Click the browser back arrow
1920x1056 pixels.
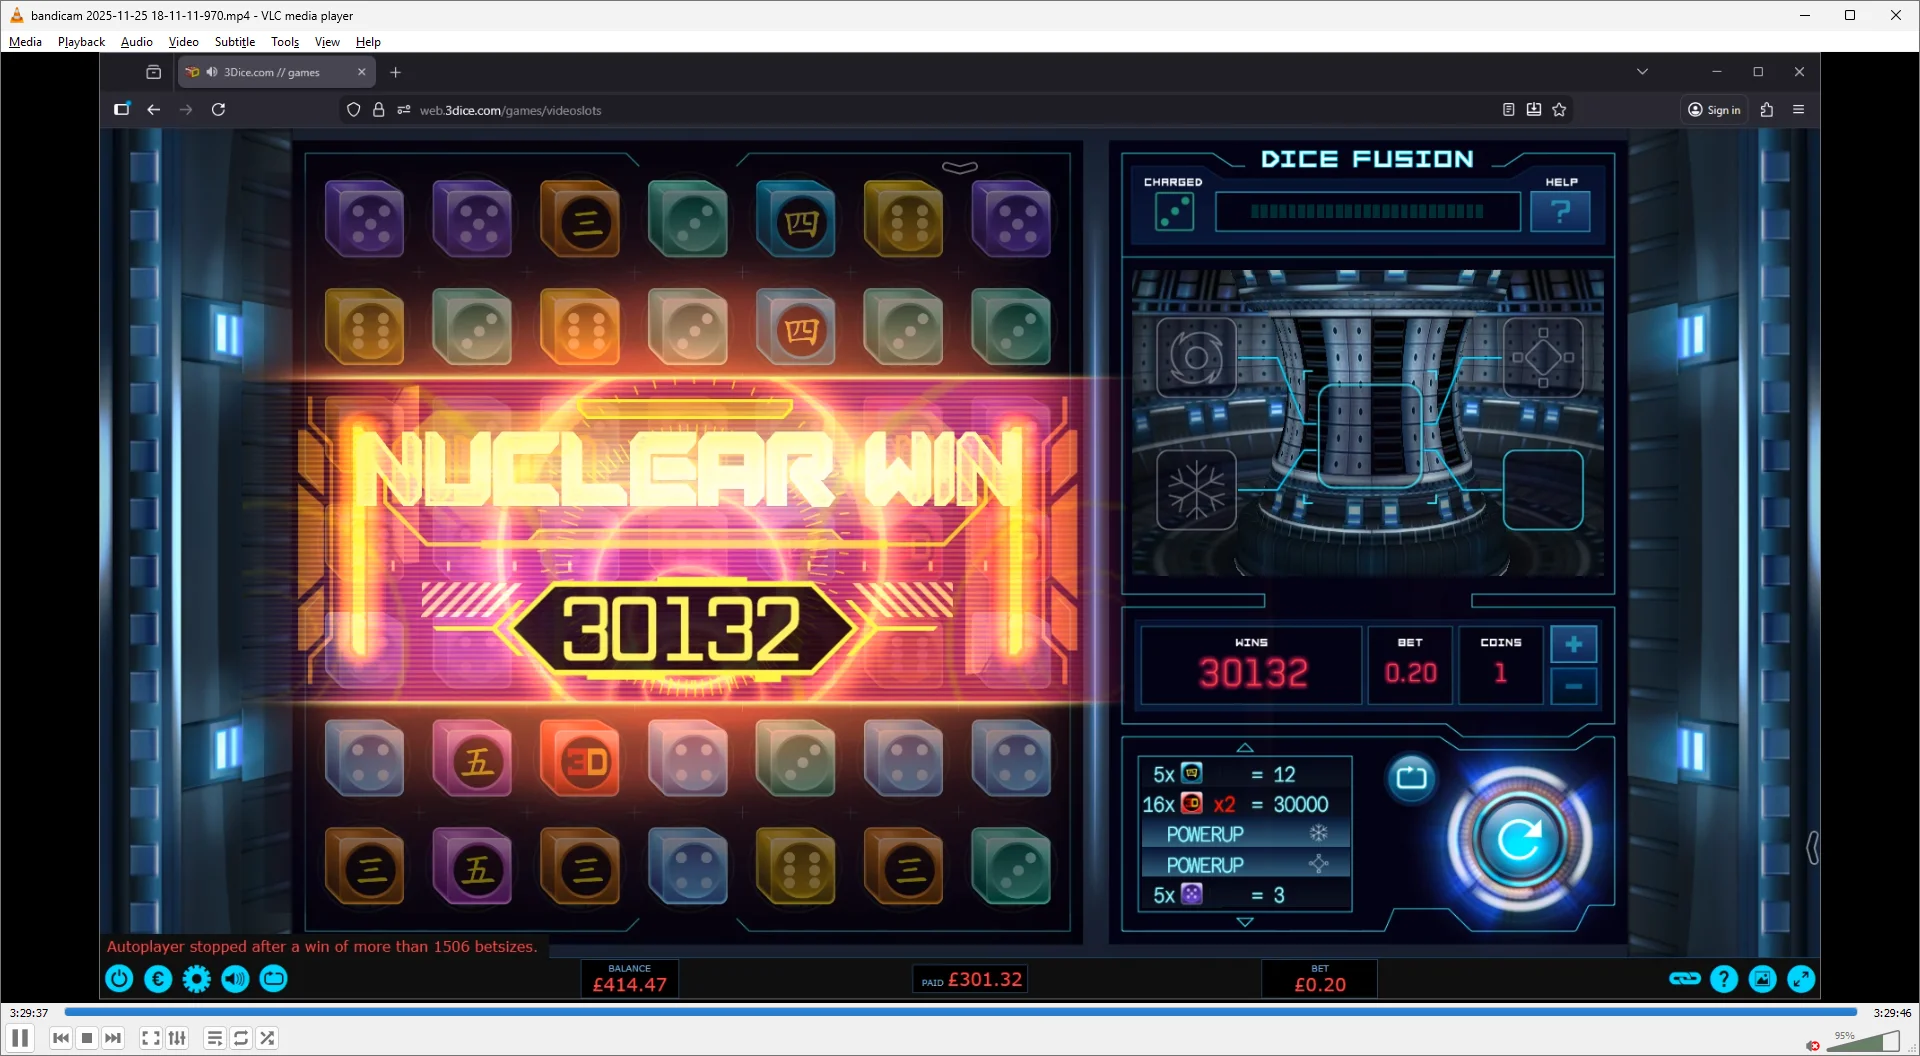[x=154, y=110]
